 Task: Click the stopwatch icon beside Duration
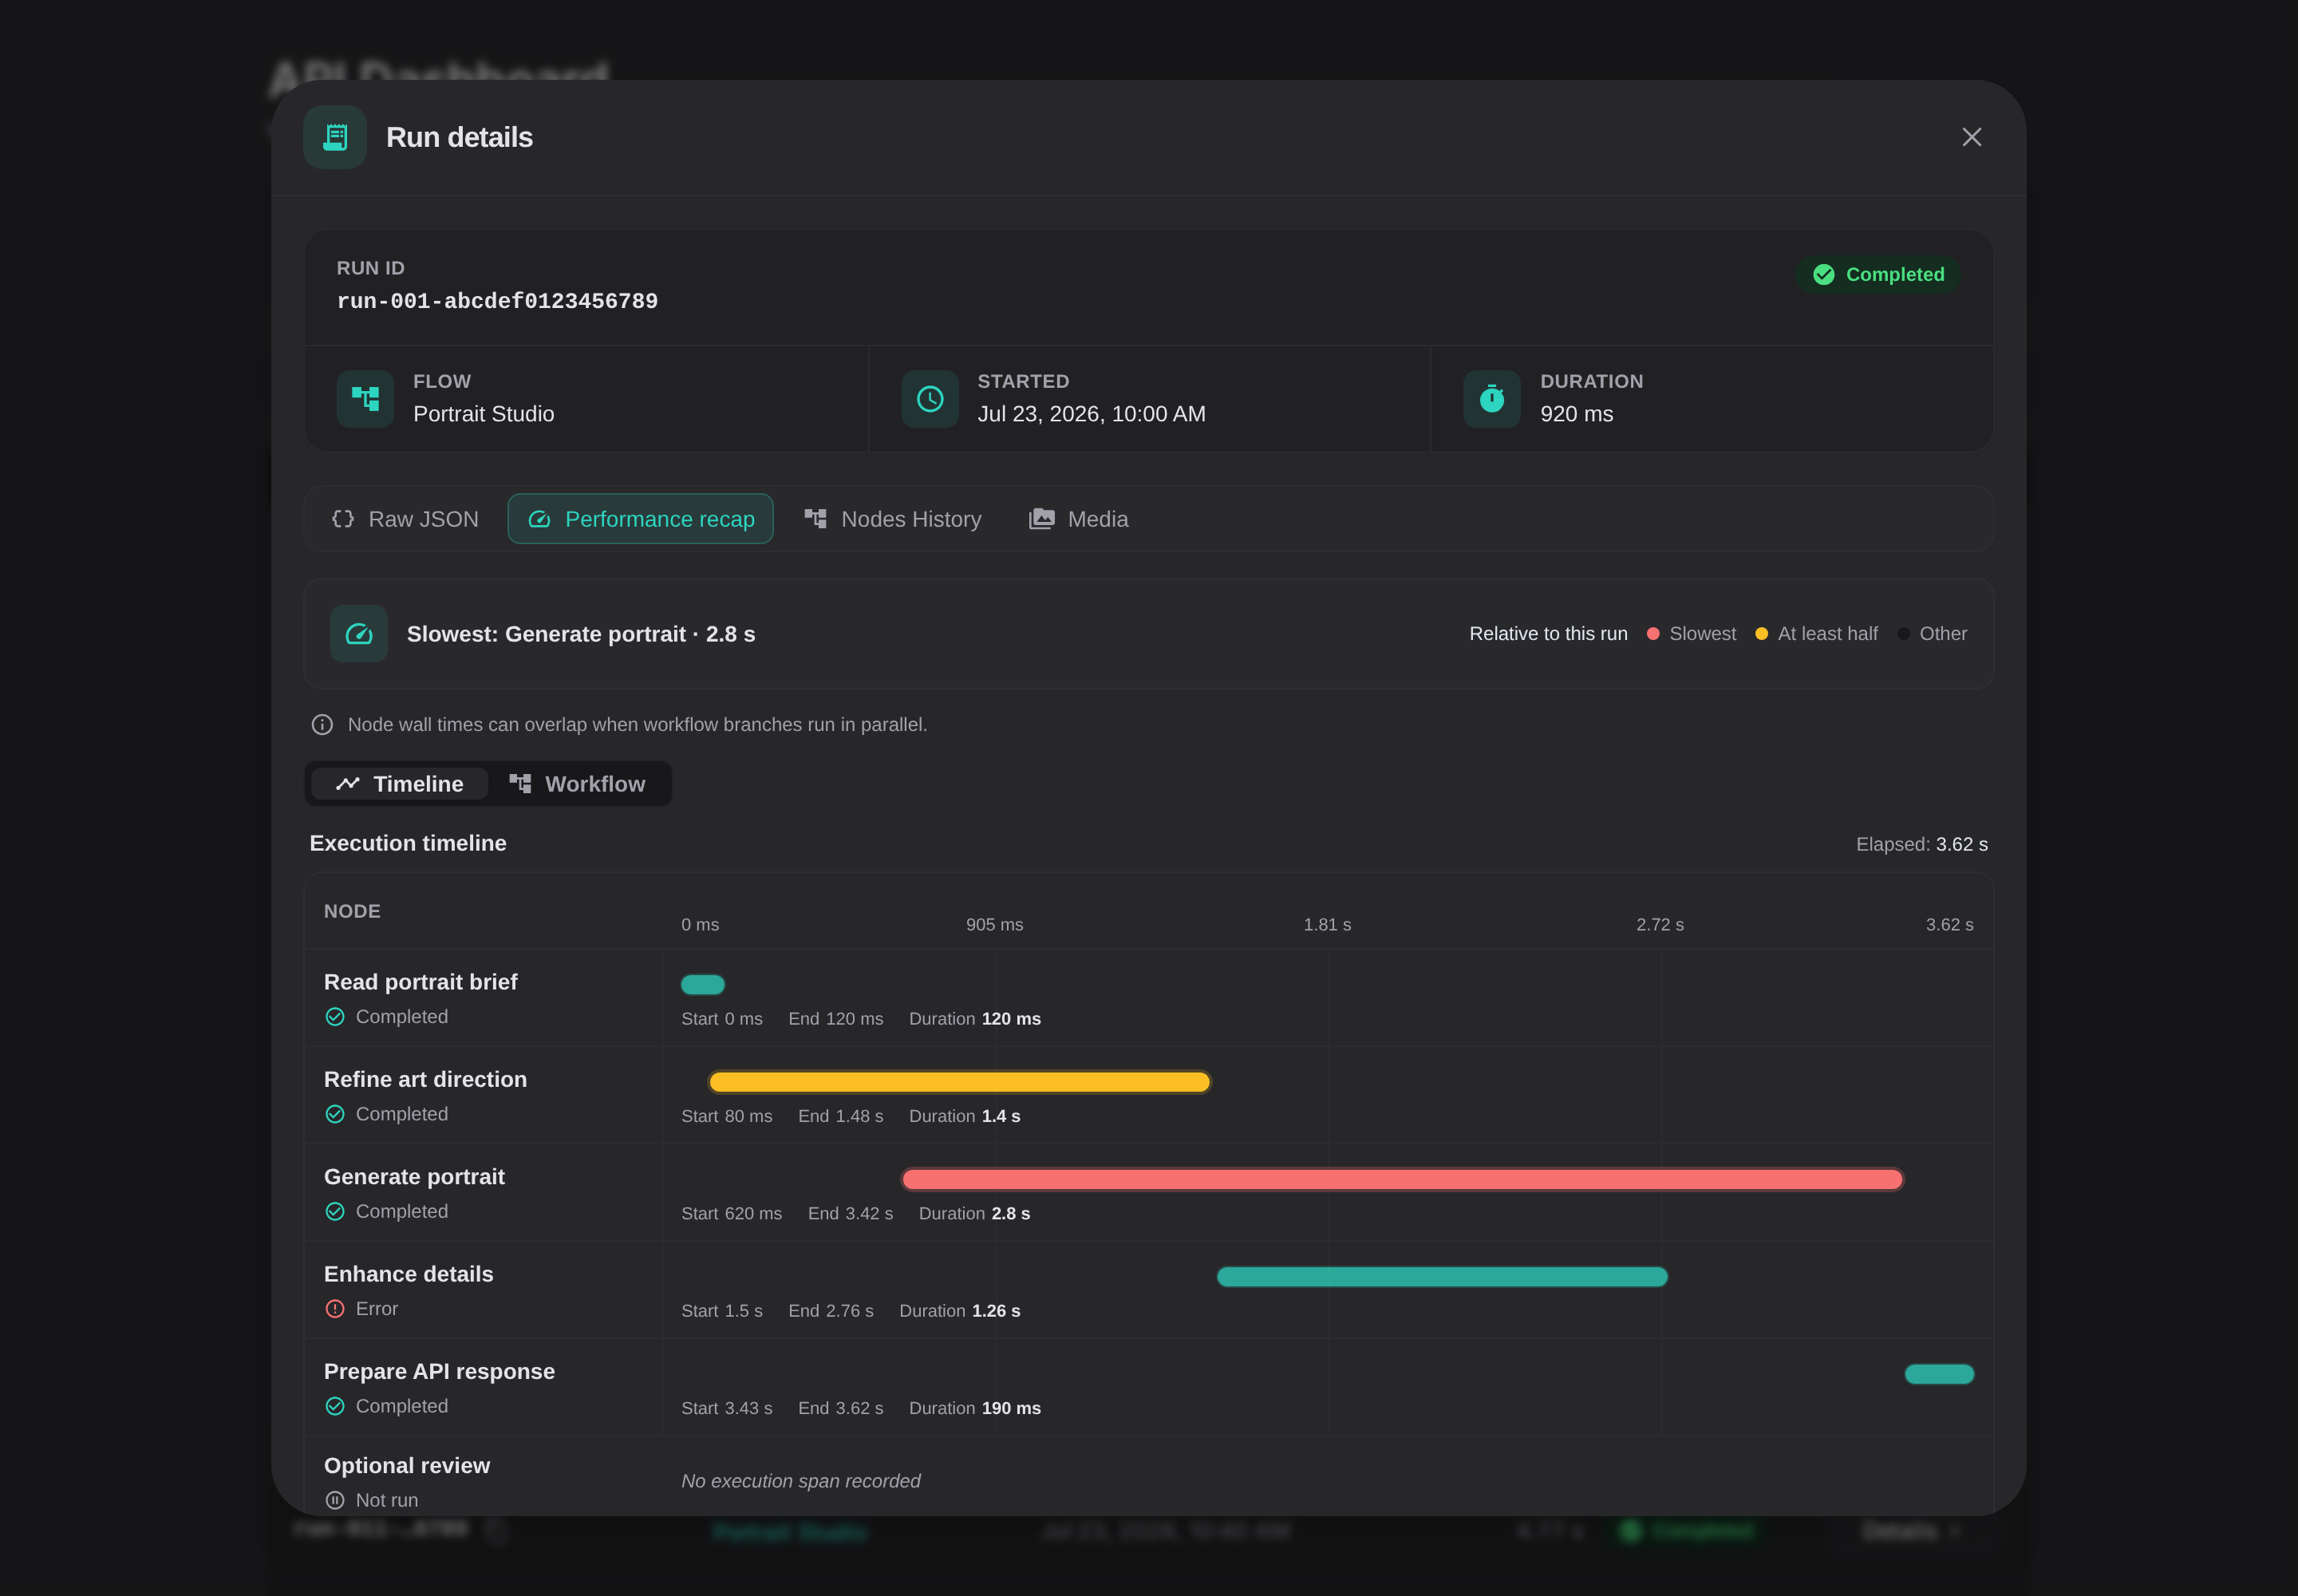1491,399
